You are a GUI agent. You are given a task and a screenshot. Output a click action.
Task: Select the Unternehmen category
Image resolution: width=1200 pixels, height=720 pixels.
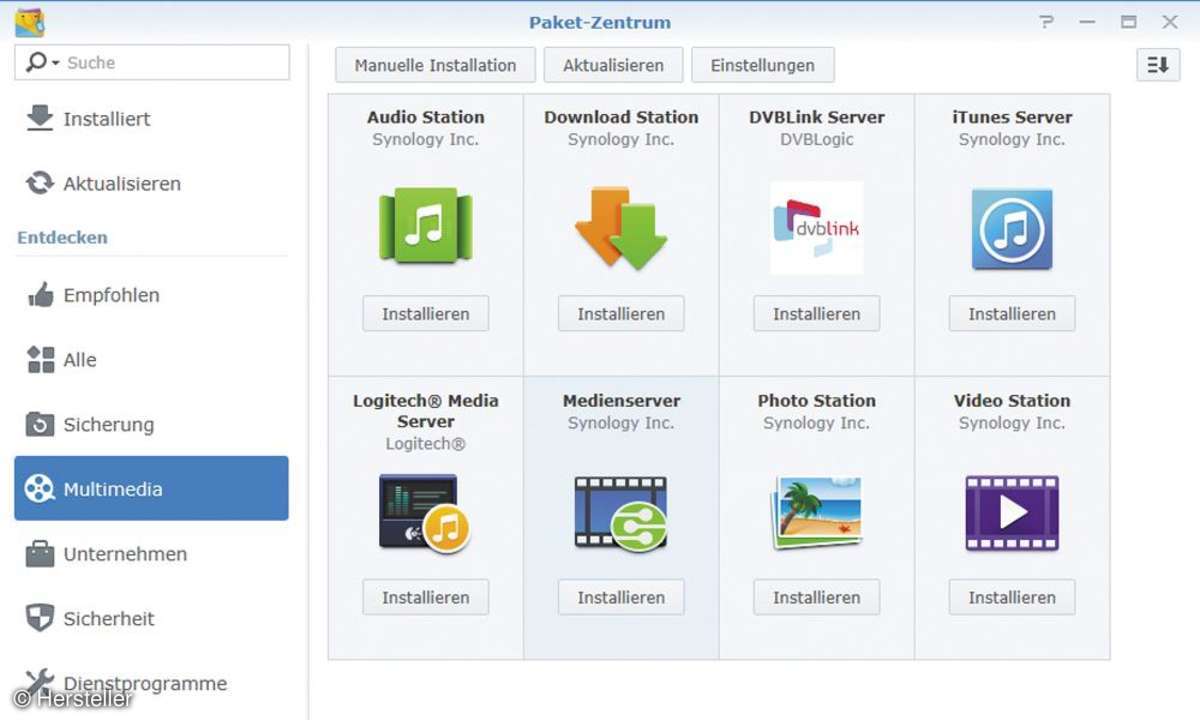point(151,553)
